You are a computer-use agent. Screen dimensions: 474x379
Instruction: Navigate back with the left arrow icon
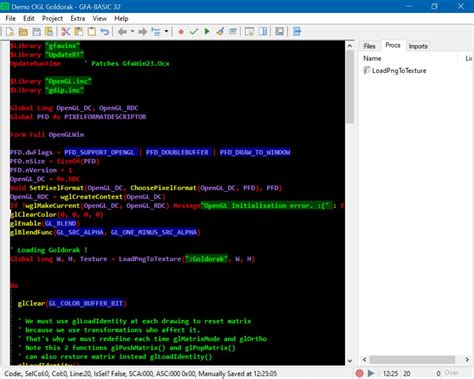pos(122,32)
